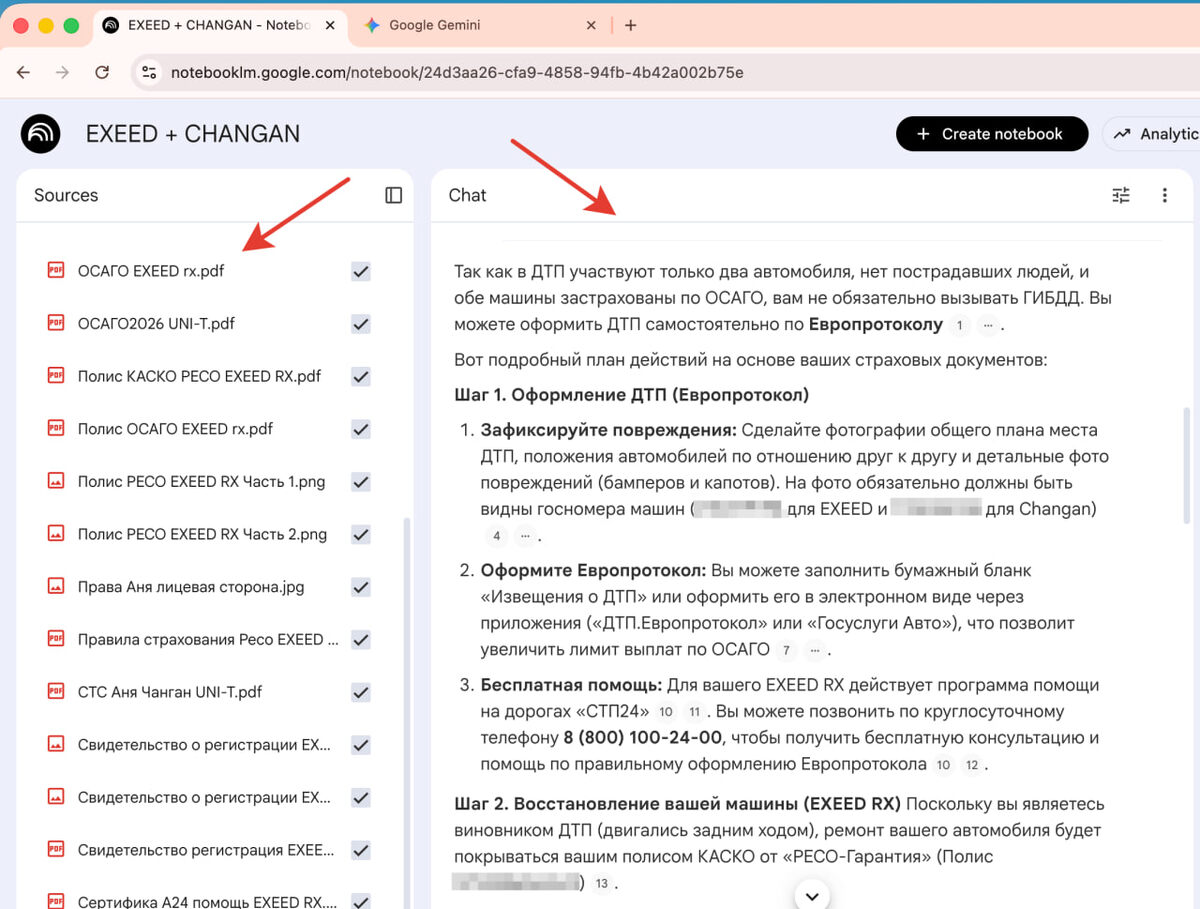1200x909 pixels.
Task: Click image icon of Свидетельство регистрация EXEE...
Action: 56,850
